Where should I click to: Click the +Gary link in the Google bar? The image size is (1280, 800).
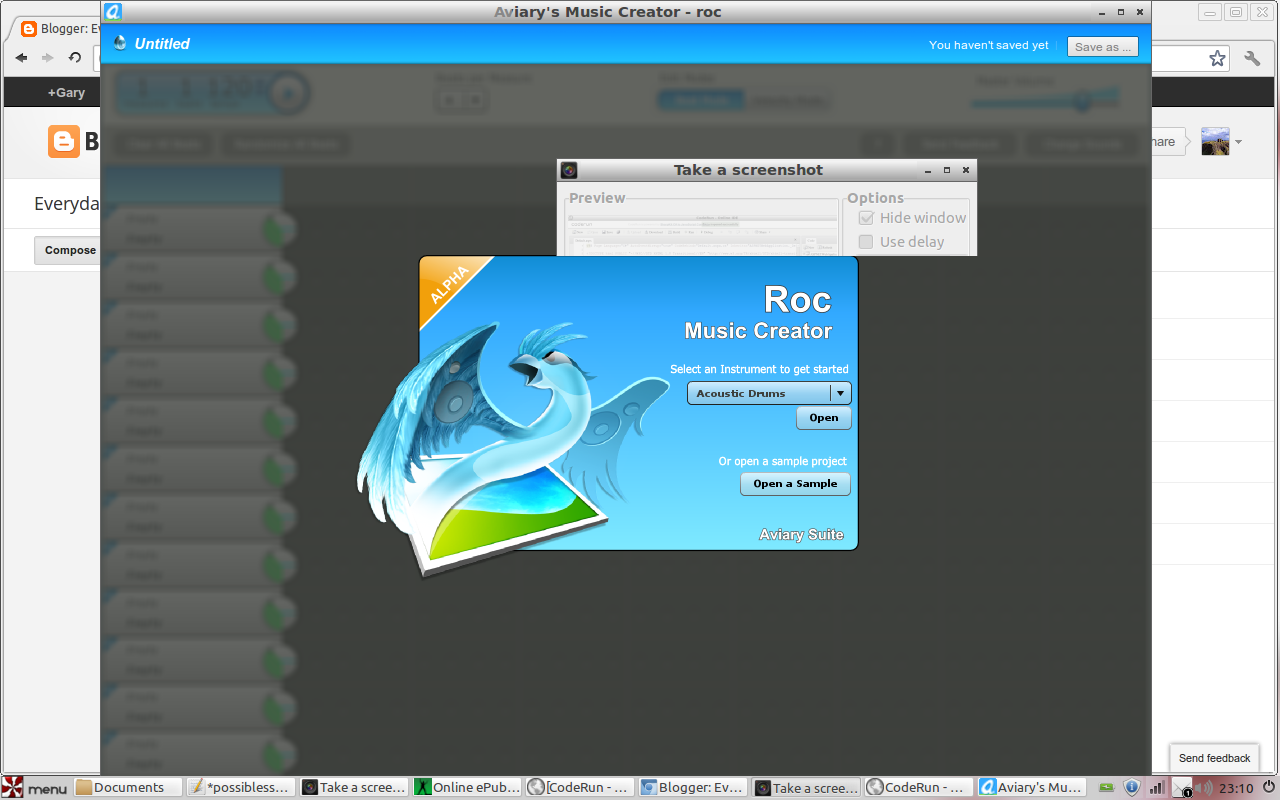tap(66, 93)
